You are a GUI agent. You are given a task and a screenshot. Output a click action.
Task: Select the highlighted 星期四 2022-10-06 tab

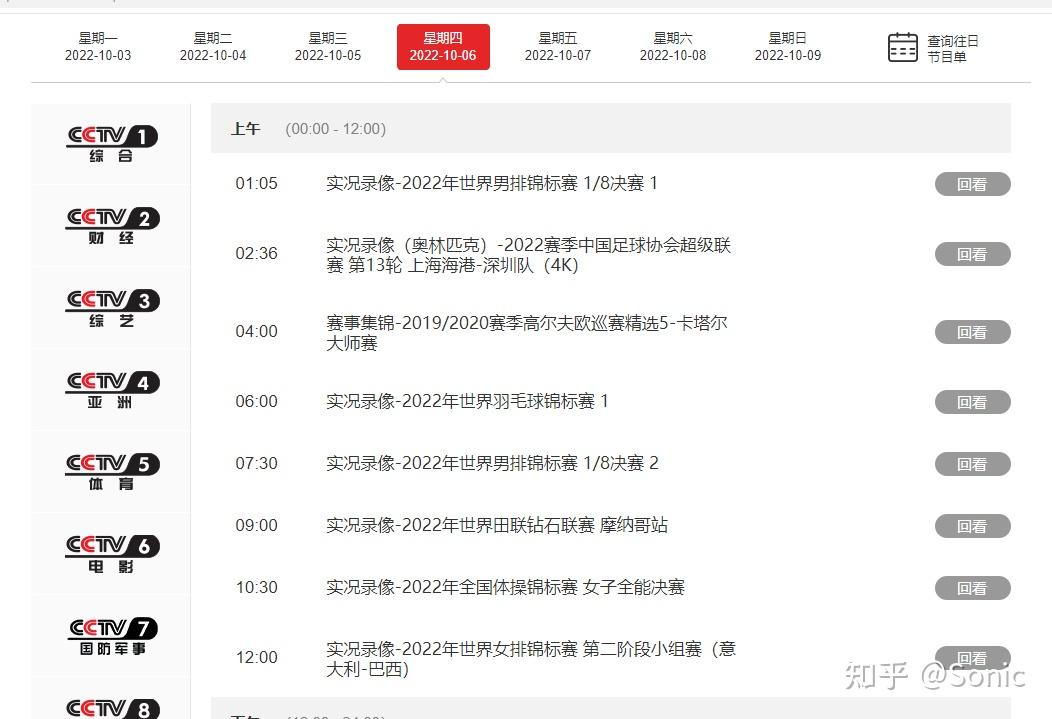(443, 47)
